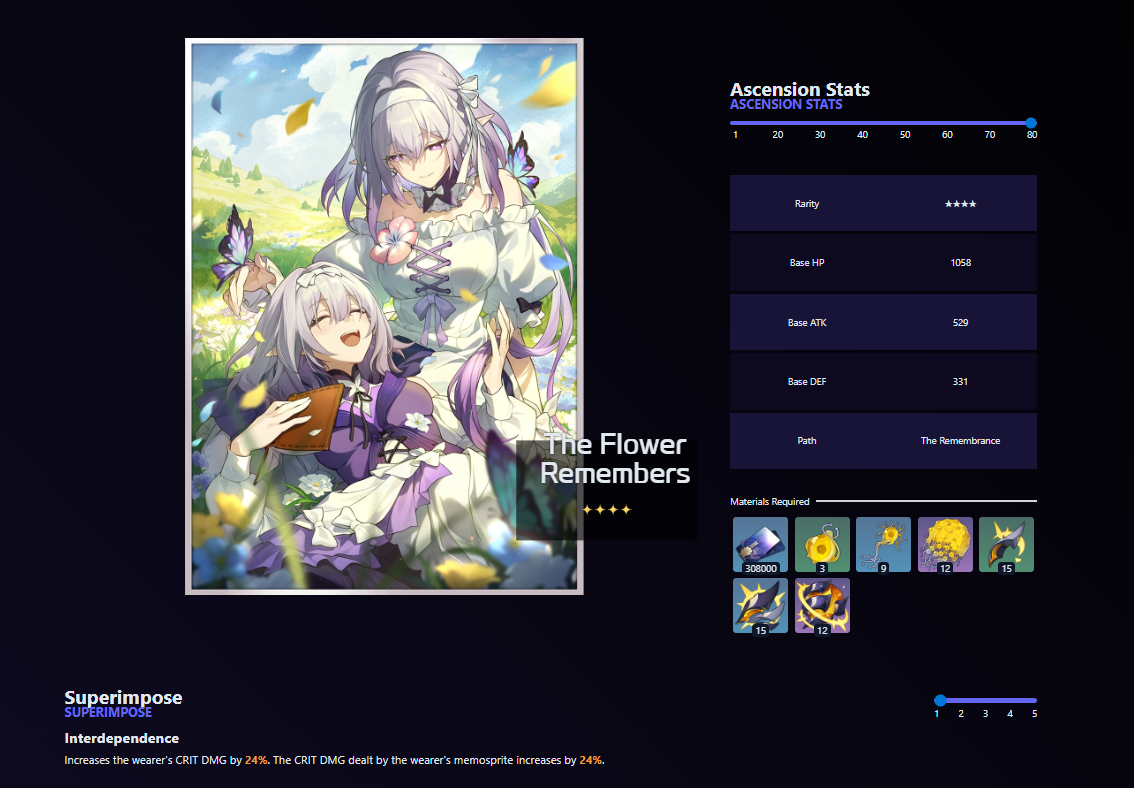The width and height of the screenshot is (1134, 788).
Task: Select the purple golden-flower material with count 12
Action: tap(945, 544)
